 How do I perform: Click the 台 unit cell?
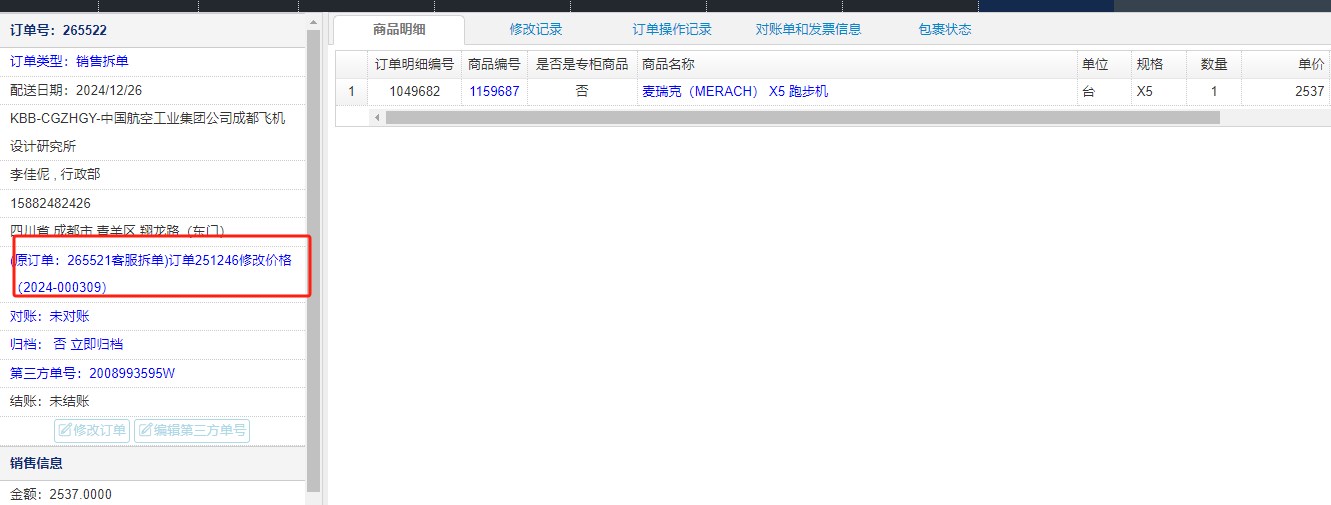pyautogui.click(x=1104, y=91)
